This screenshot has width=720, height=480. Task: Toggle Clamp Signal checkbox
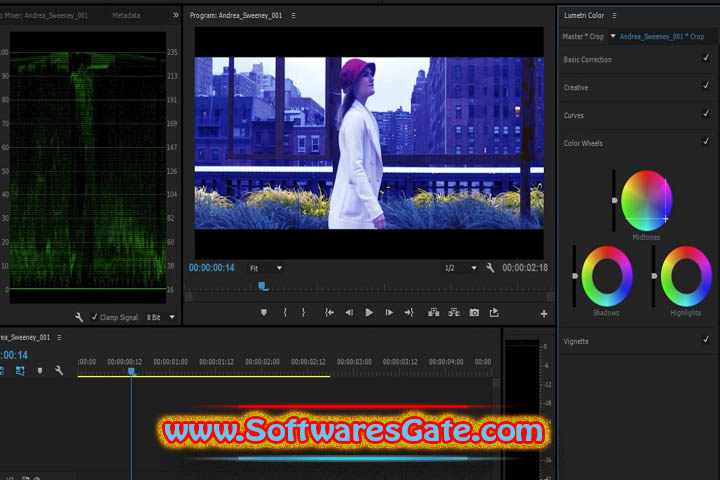tap(95, 317)
